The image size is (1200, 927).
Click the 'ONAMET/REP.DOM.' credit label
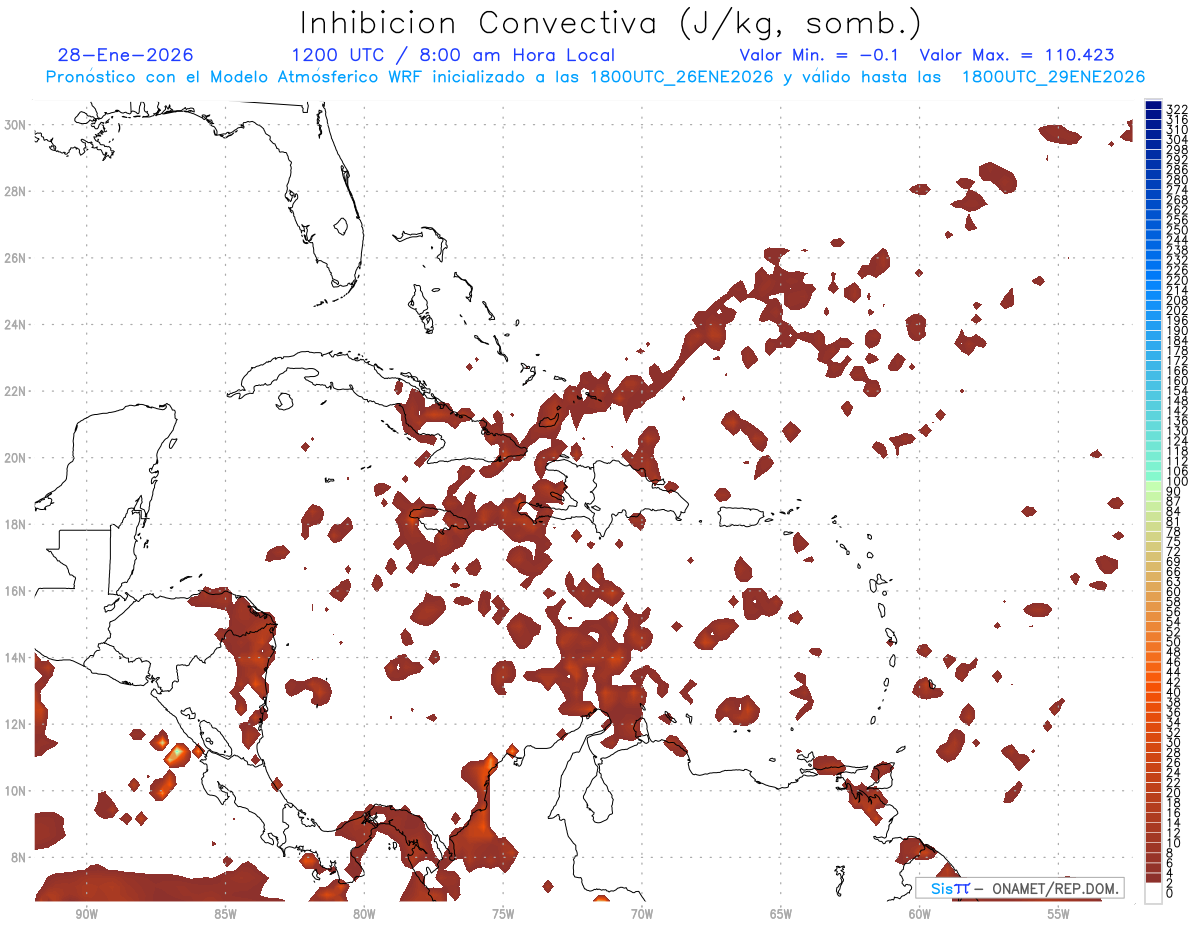pos(1053,888)
